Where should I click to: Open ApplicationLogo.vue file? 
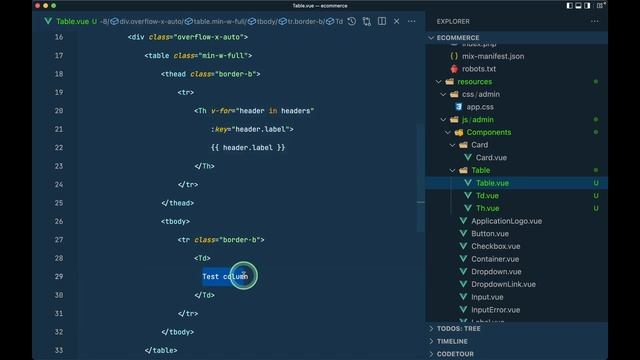507,221
